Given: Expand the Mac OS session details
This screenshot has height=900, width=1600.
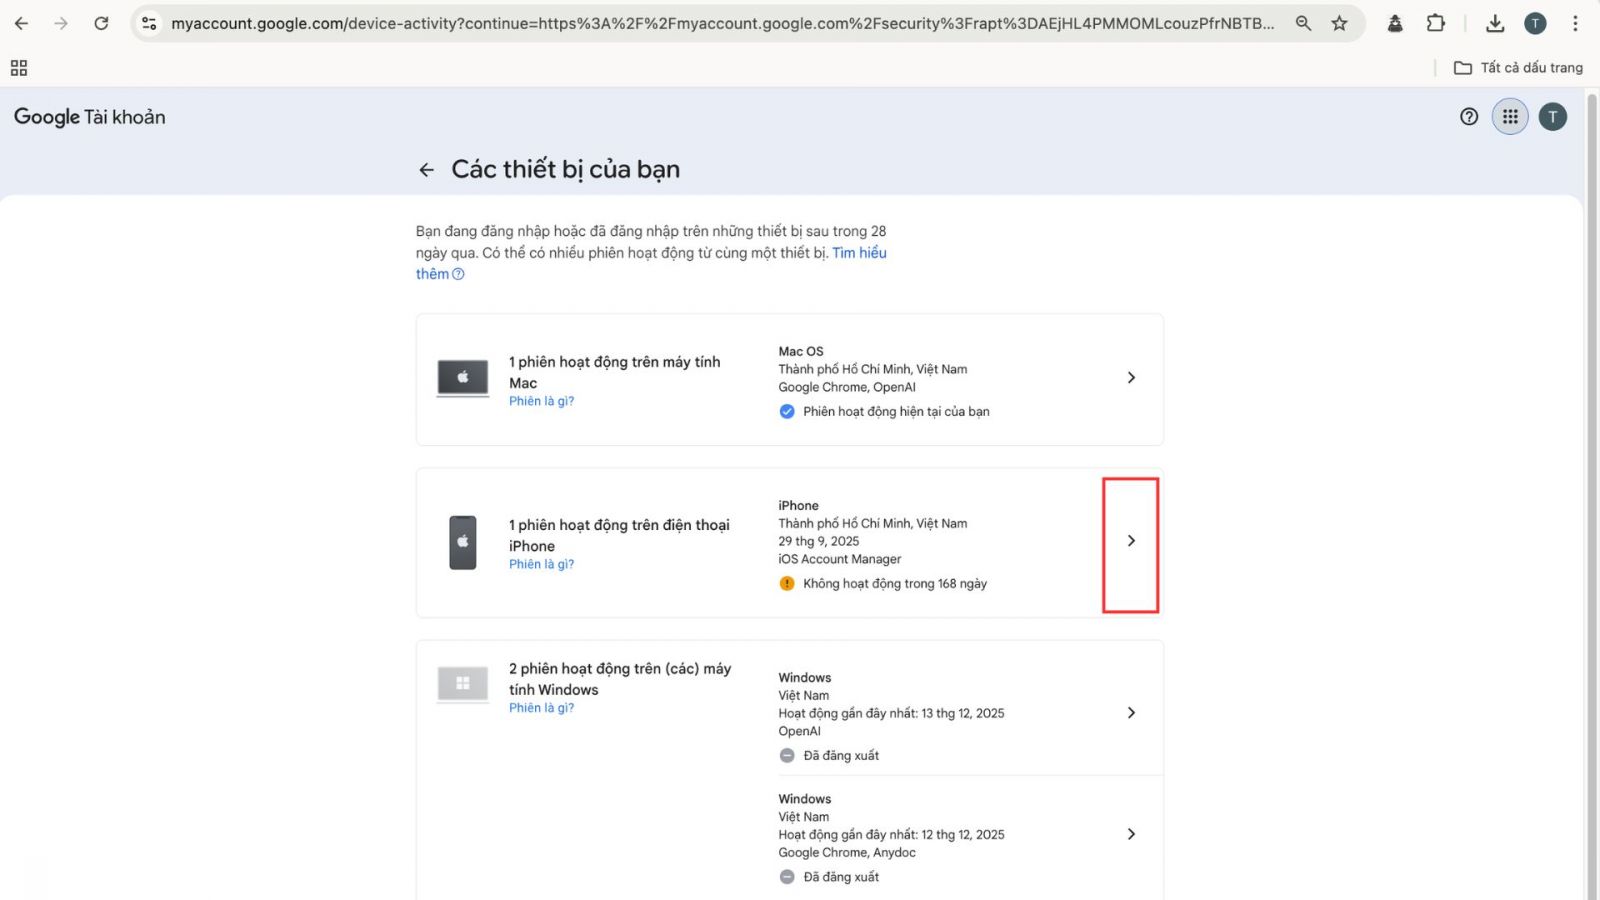Looking at the screenshot, I should [1131, 378].
